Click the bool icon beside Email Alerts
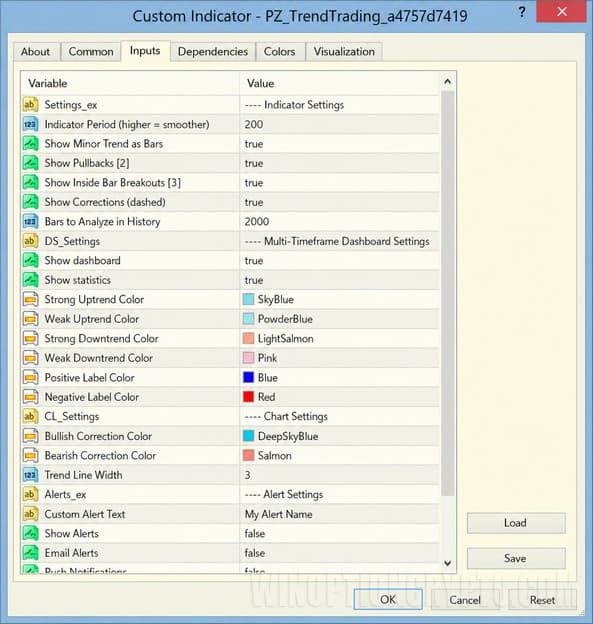593x624 pixels. click(30, 553)
